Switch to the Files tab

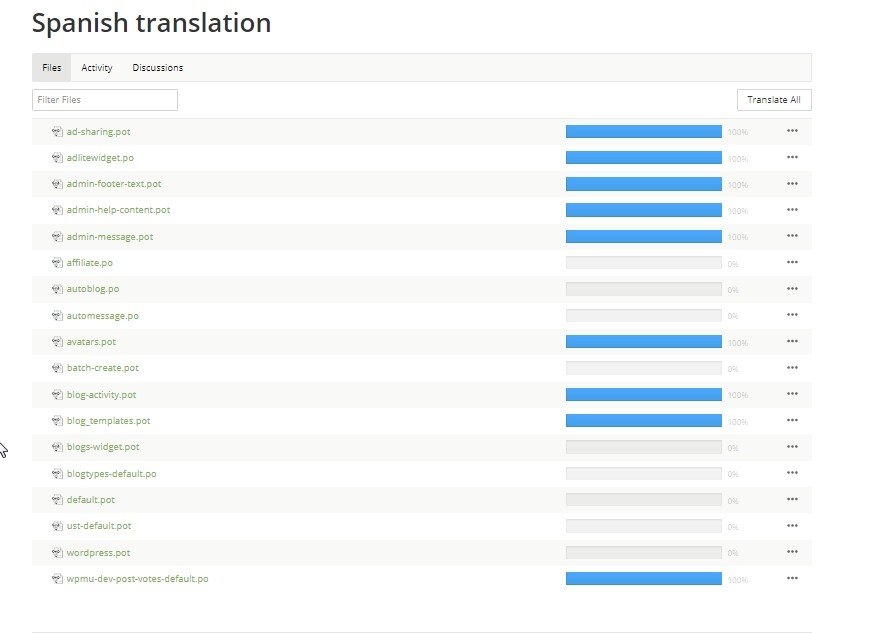(52, 67)
